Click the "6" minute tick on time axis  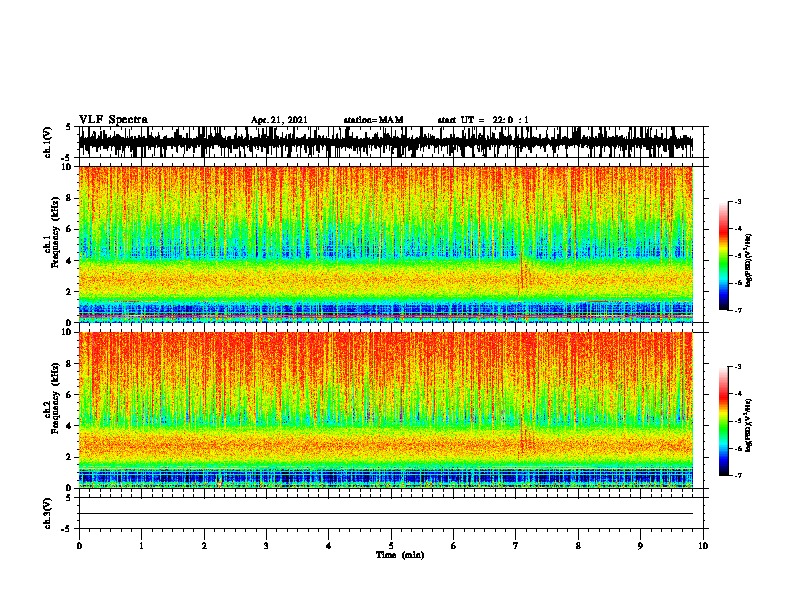point(454,546)
